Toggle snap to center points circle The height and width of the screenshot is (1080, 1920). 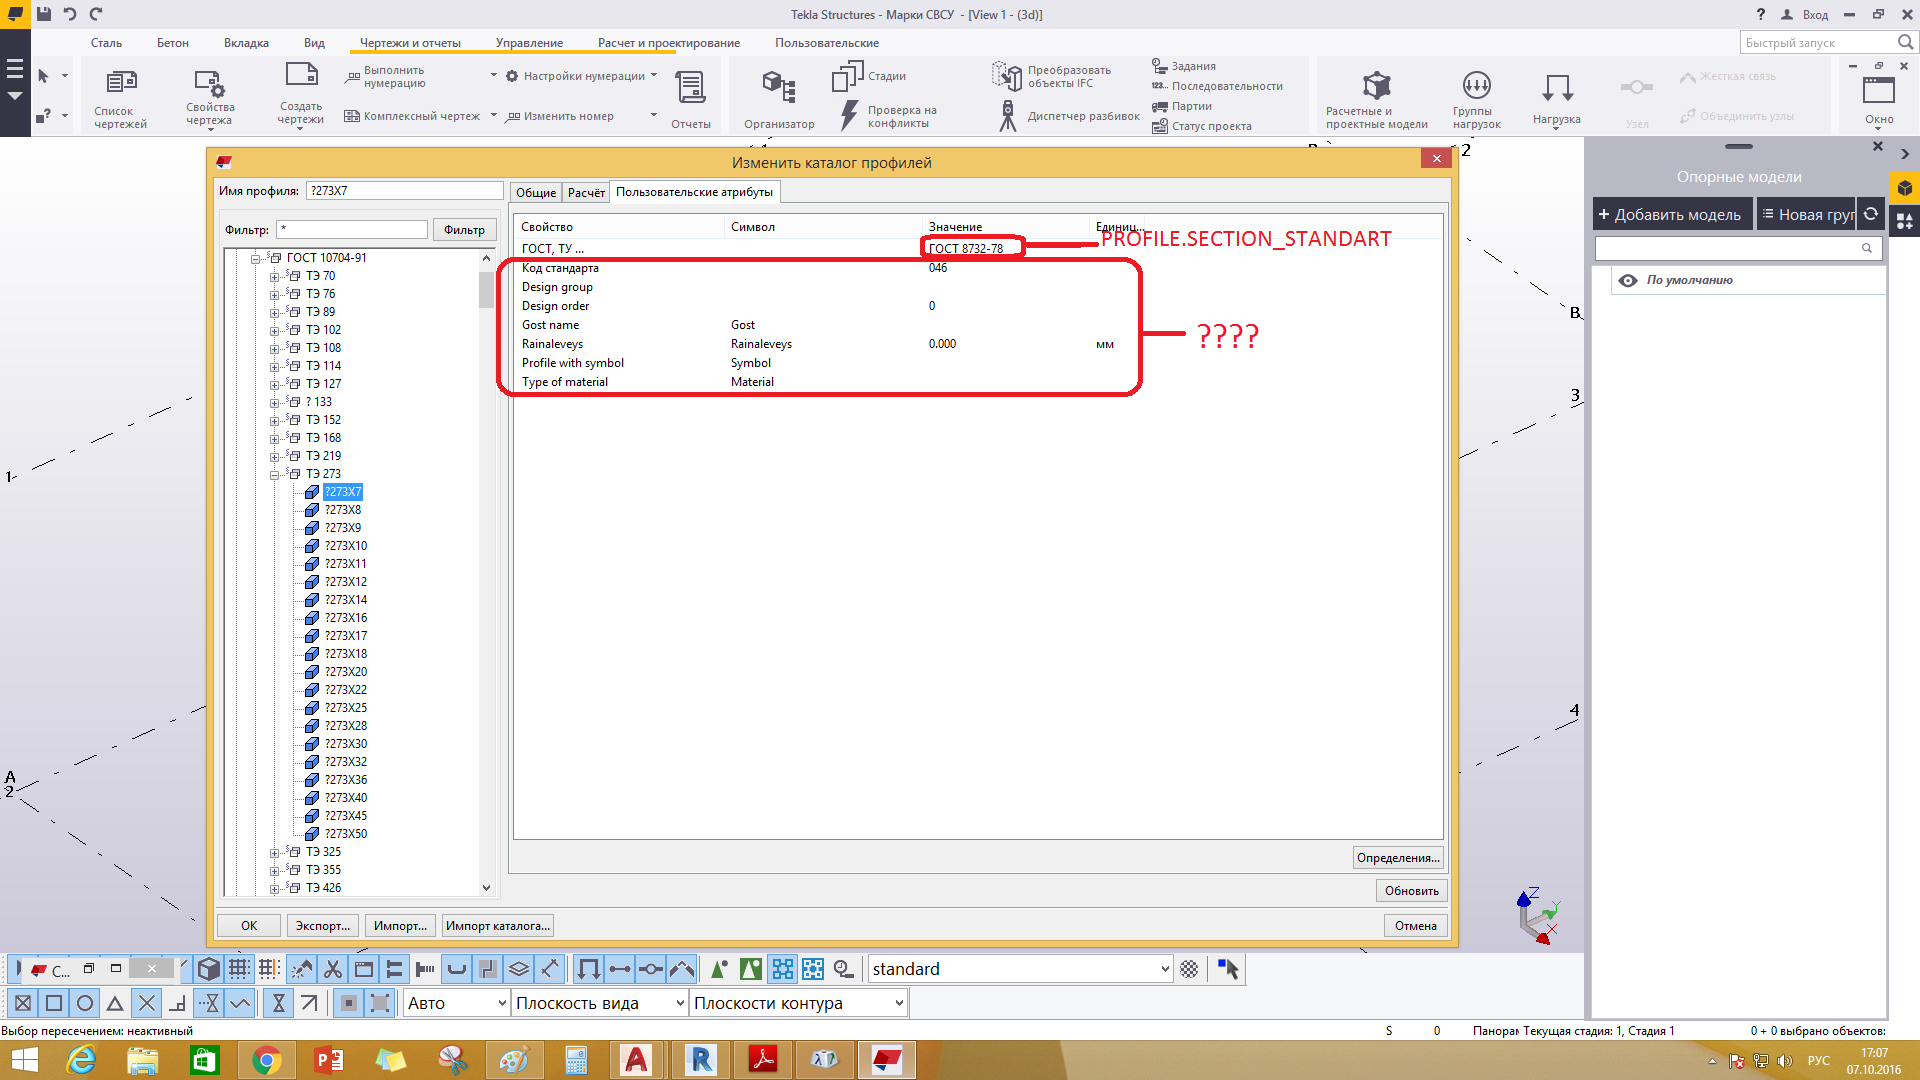coord(85,1003)
